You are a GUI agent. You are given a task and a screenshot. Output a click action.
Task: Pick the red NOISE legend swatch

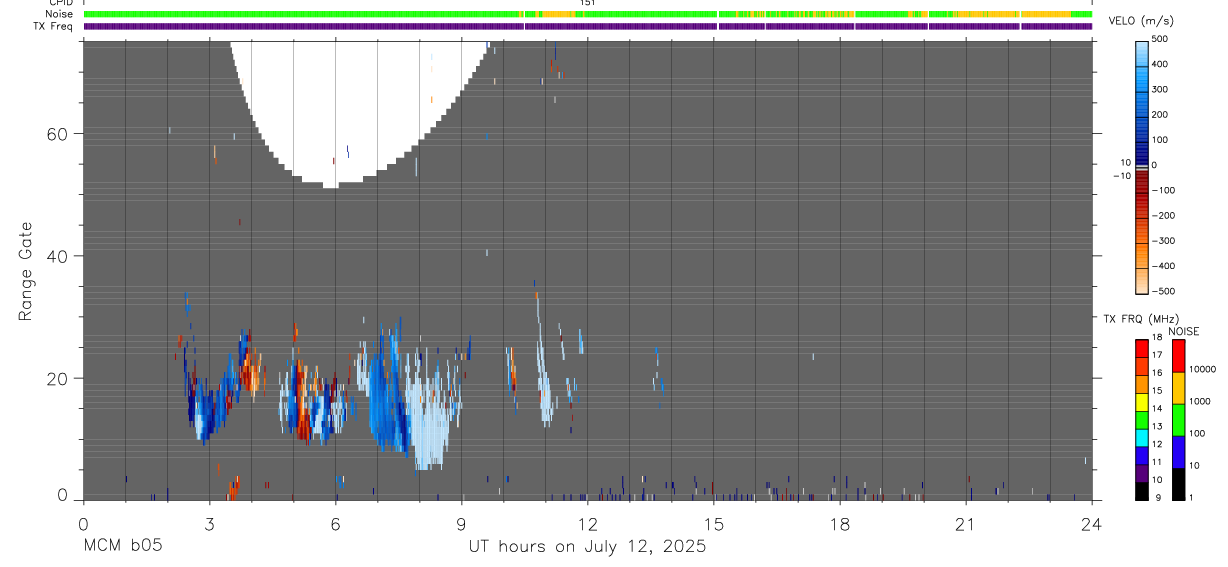[x=1179, y=356]
